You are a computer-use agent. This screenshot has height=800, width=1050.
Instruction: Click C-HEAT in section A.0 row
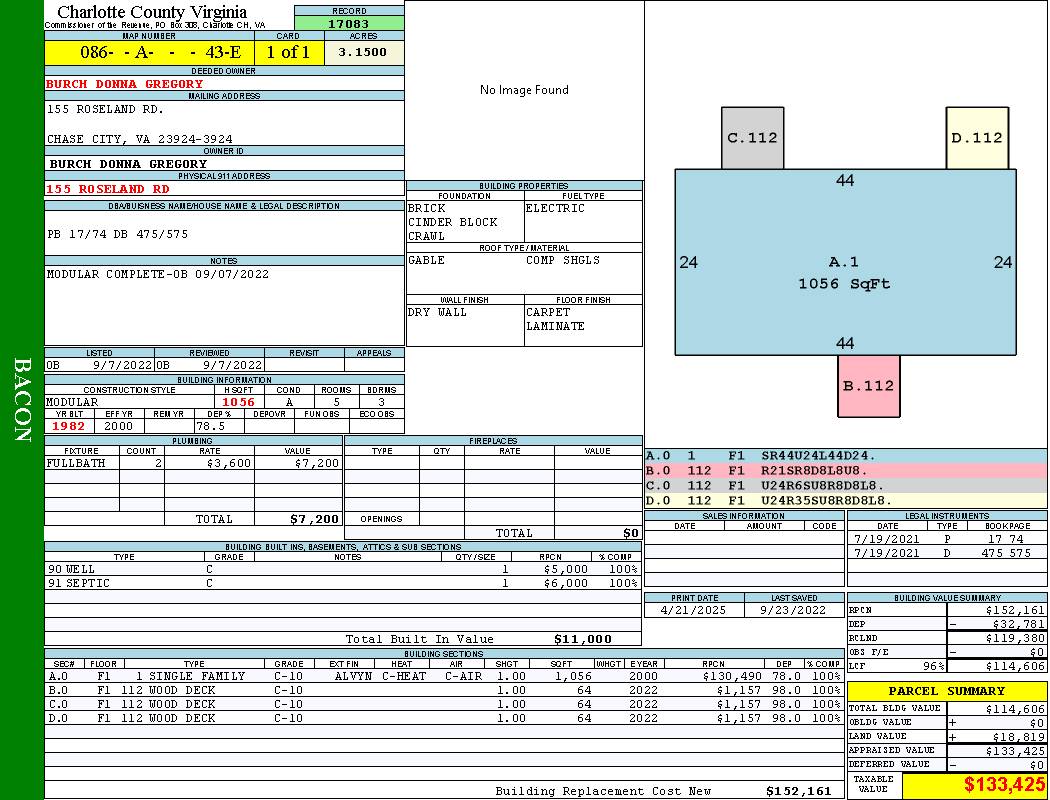(x=404, y=676)
